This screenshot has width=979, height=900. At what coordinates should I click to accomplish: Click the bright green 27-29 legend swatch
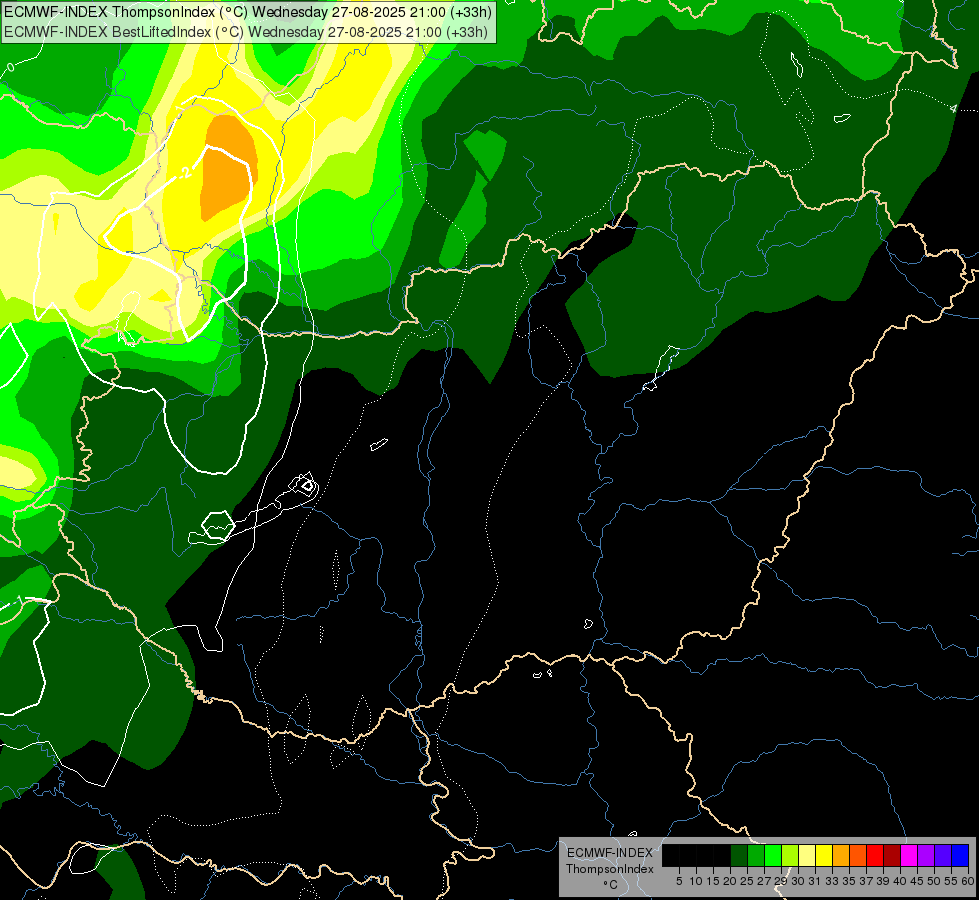773,855
